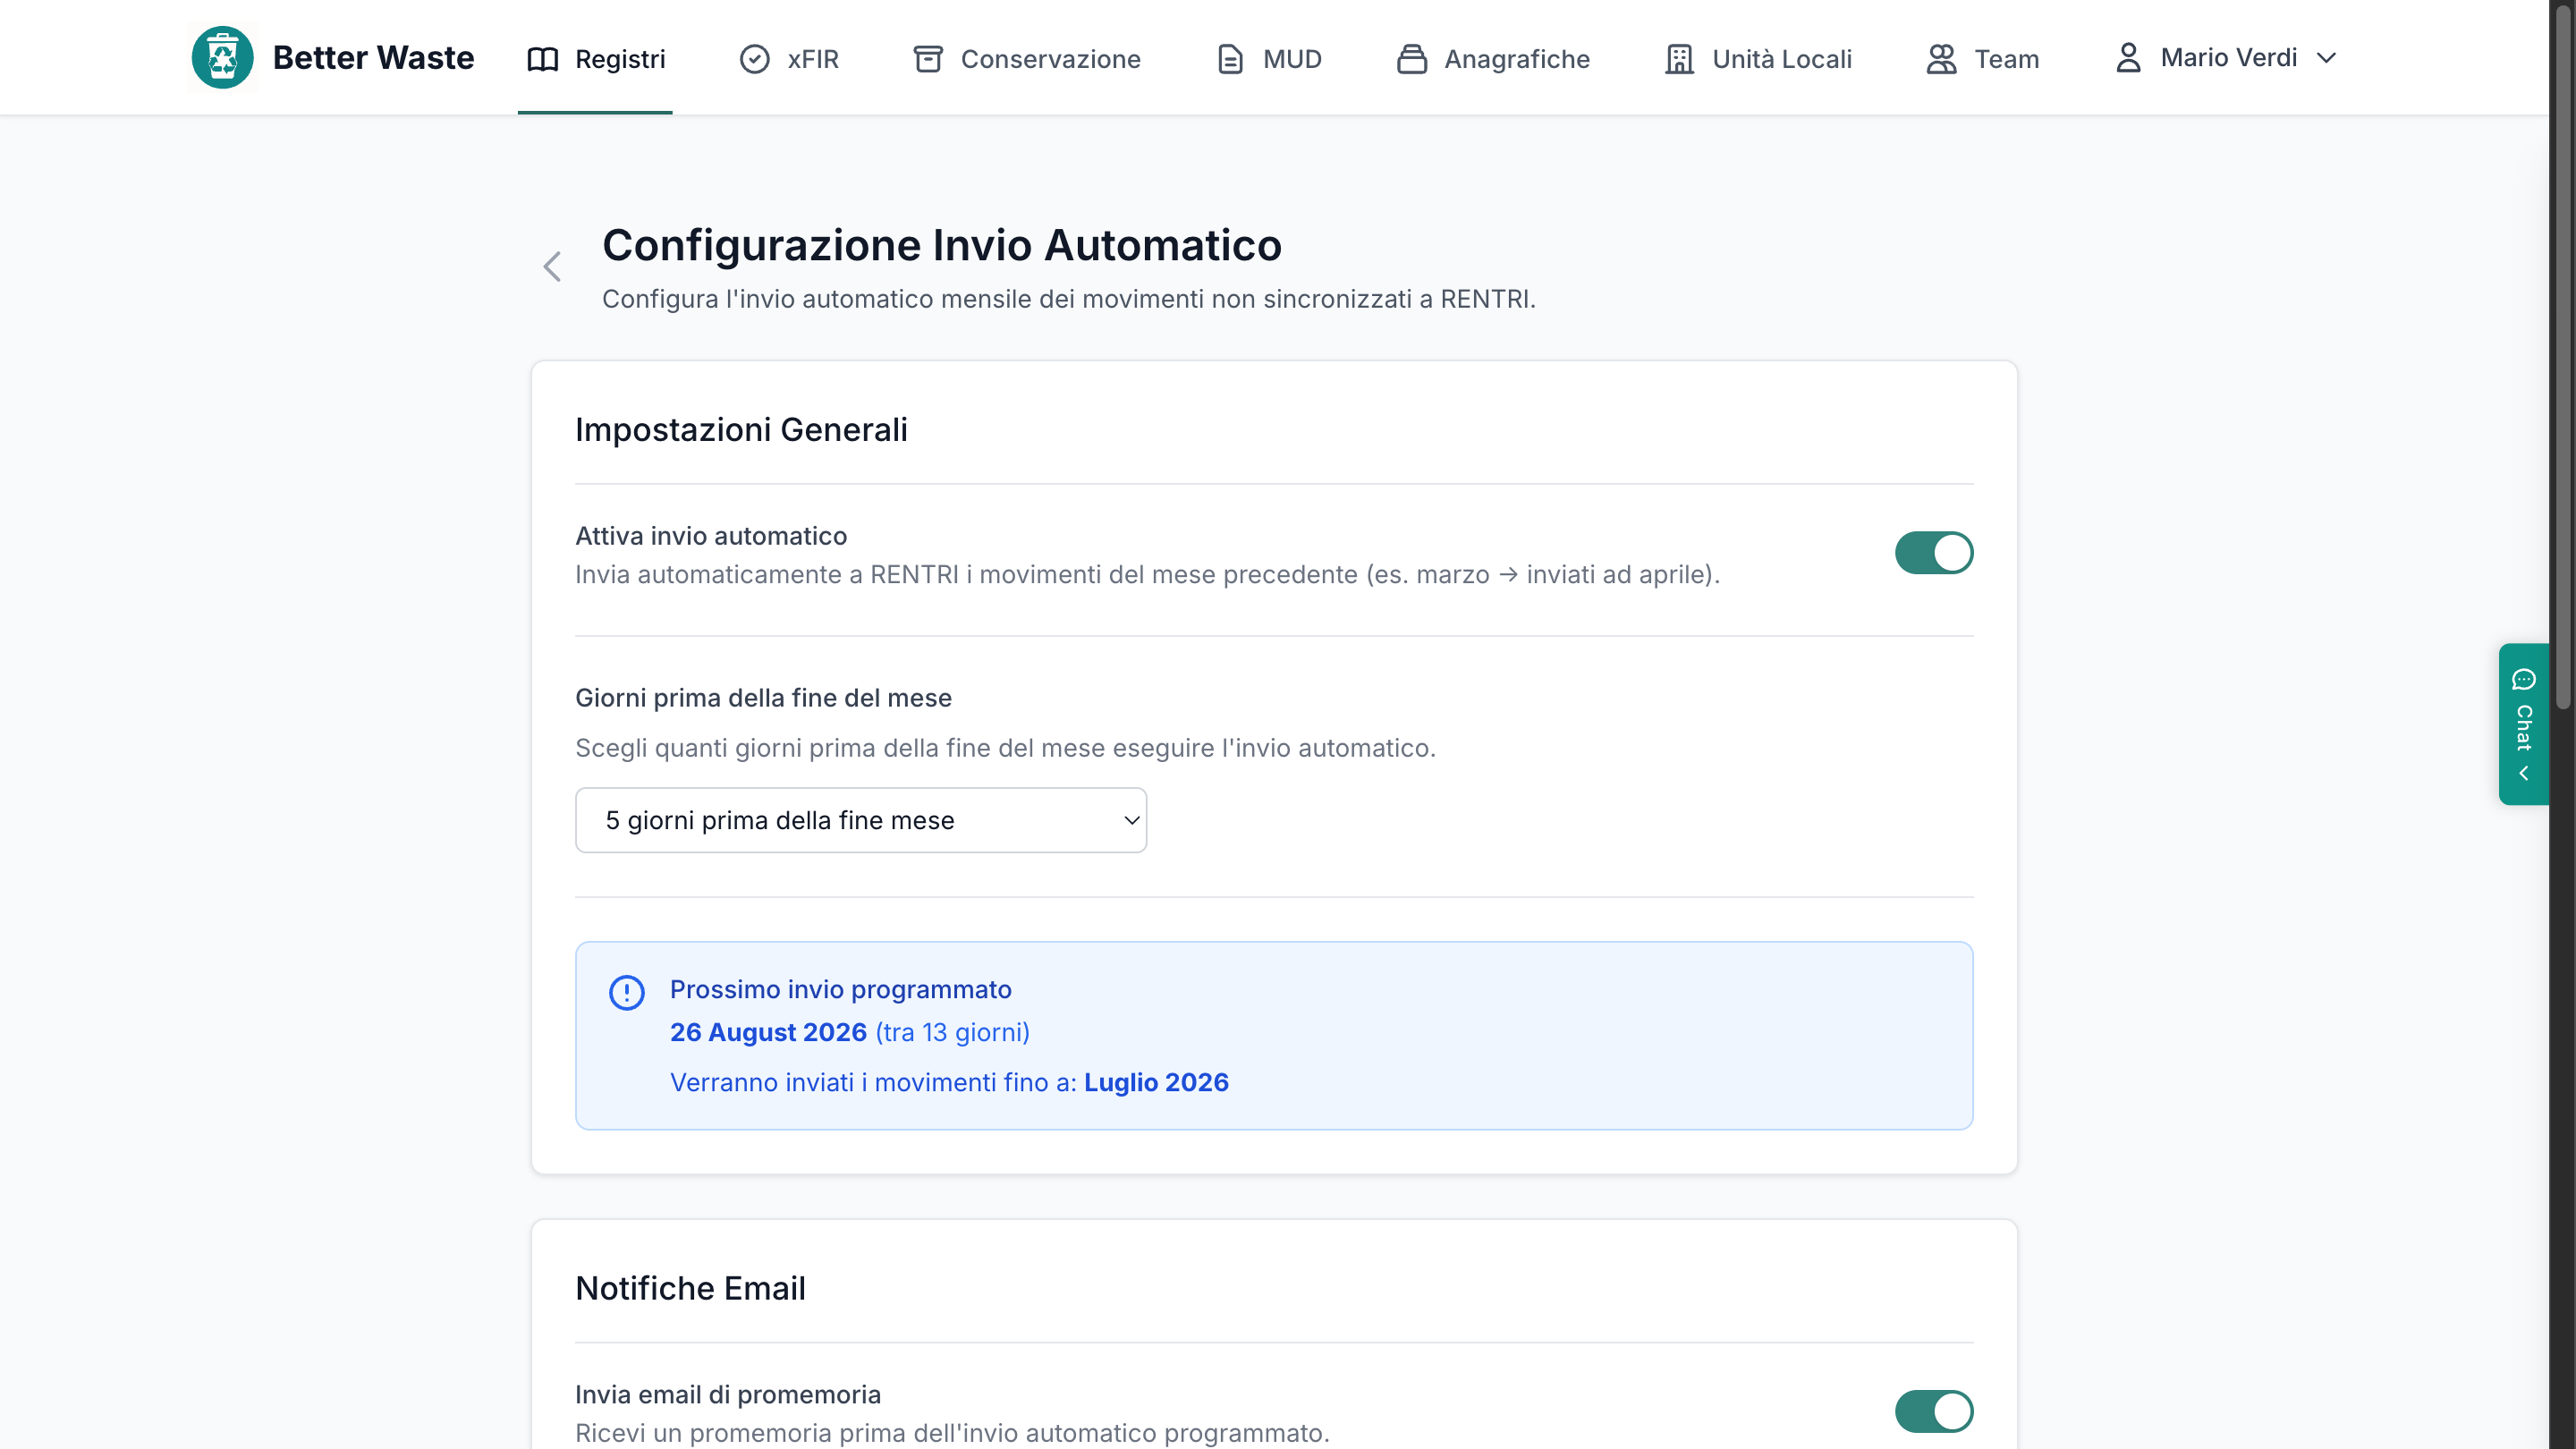Open the Registri tab
This screenshot has height=1449, width=2576.
point(595,59)
